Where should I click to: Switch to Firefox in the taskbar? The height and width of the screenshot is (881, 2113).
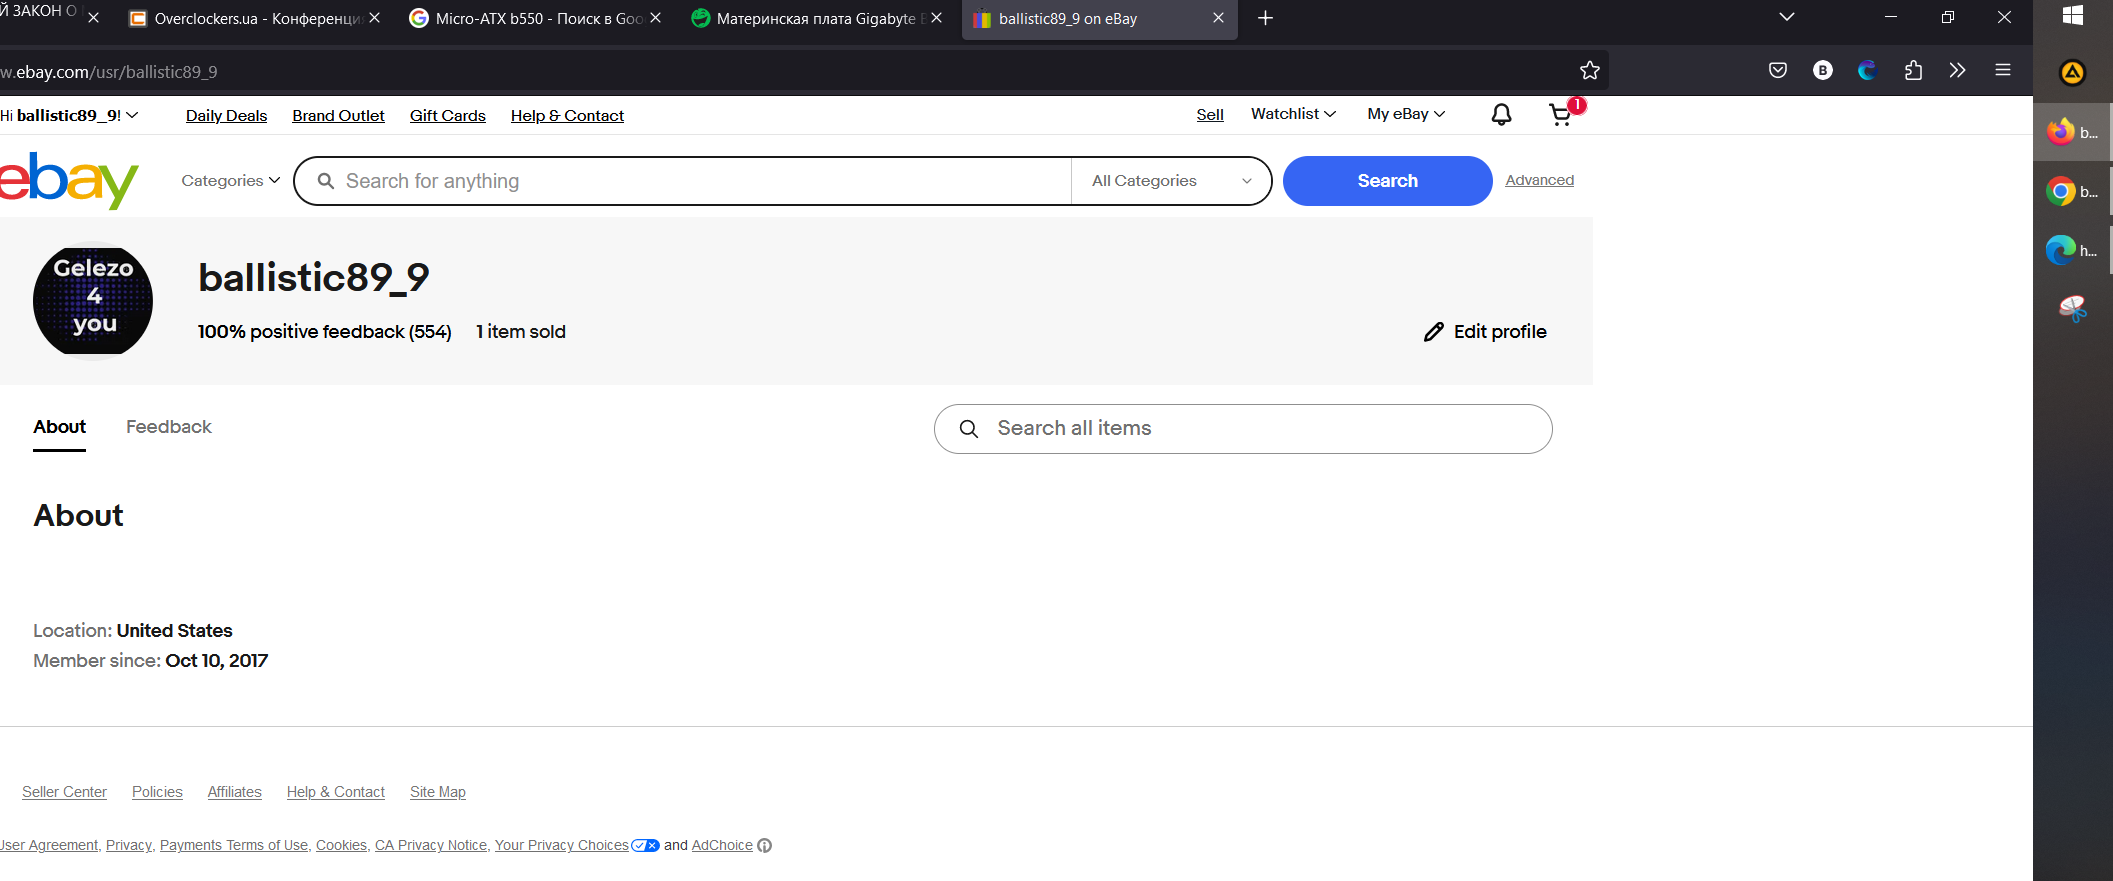[2072, 131]
